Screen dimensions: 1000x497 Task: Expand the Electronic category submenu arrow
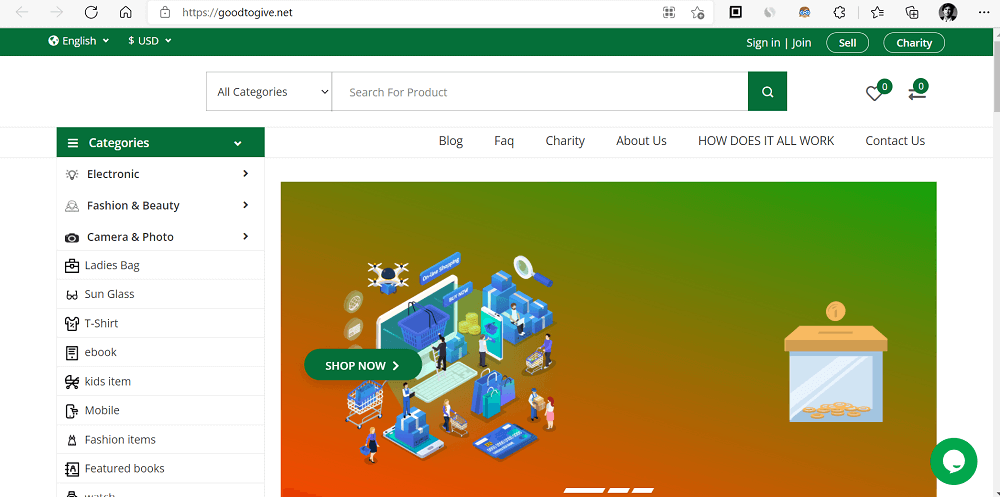pos(245,174)
